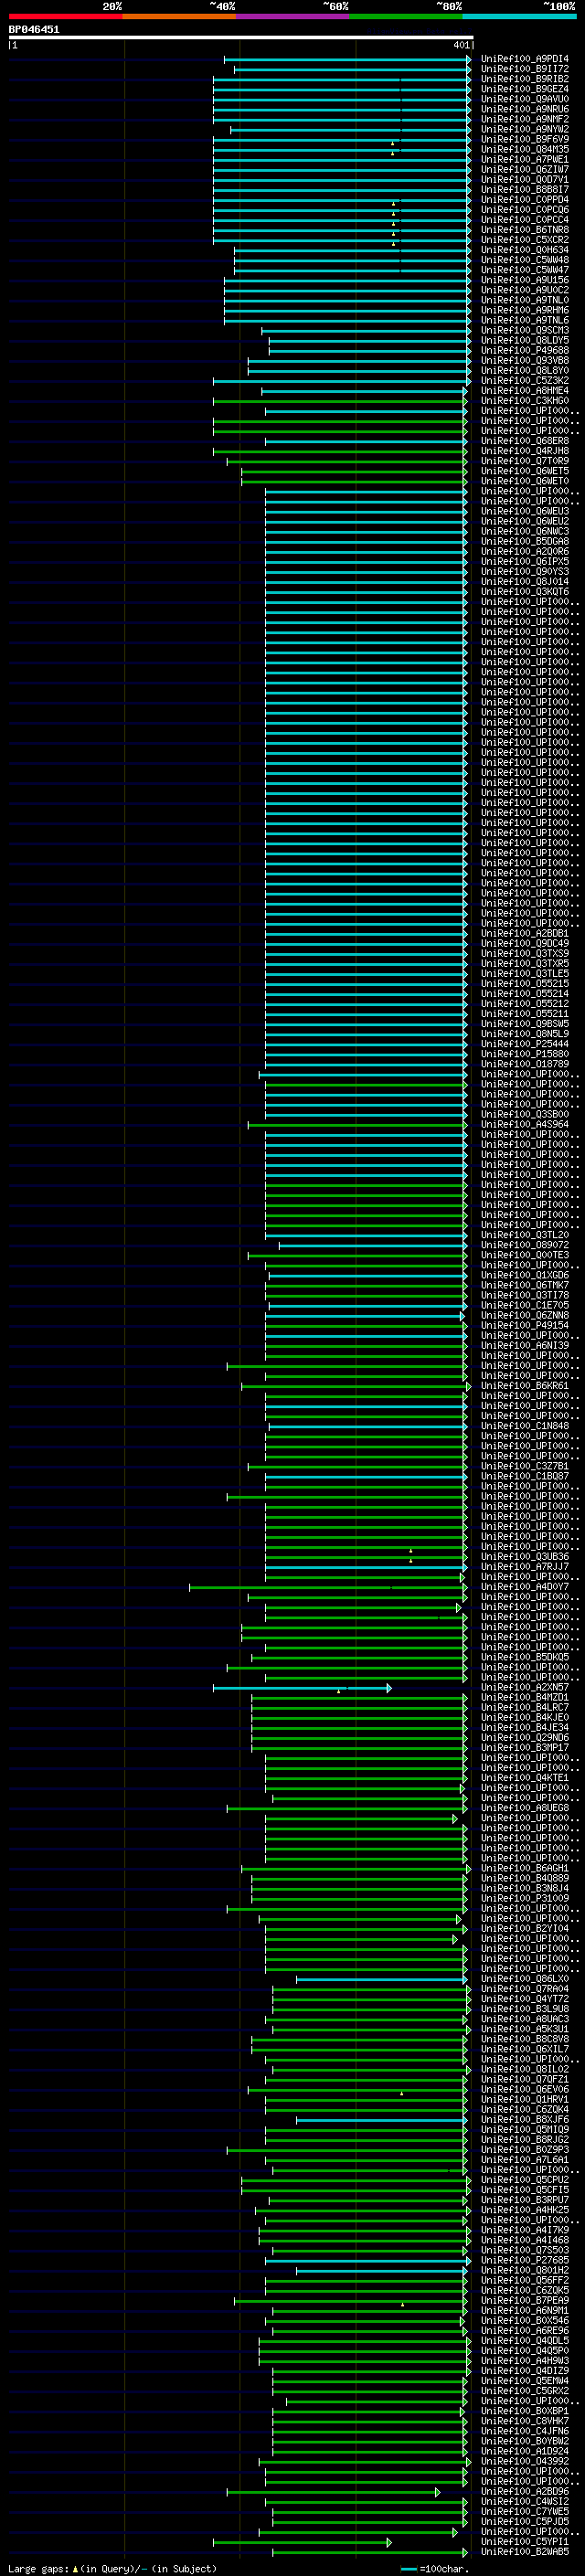Image resolution: width=585 pixels, height=2576 pixels.
Task: Select the UniRef100_C1N848 label
Action: (525, 1426)
